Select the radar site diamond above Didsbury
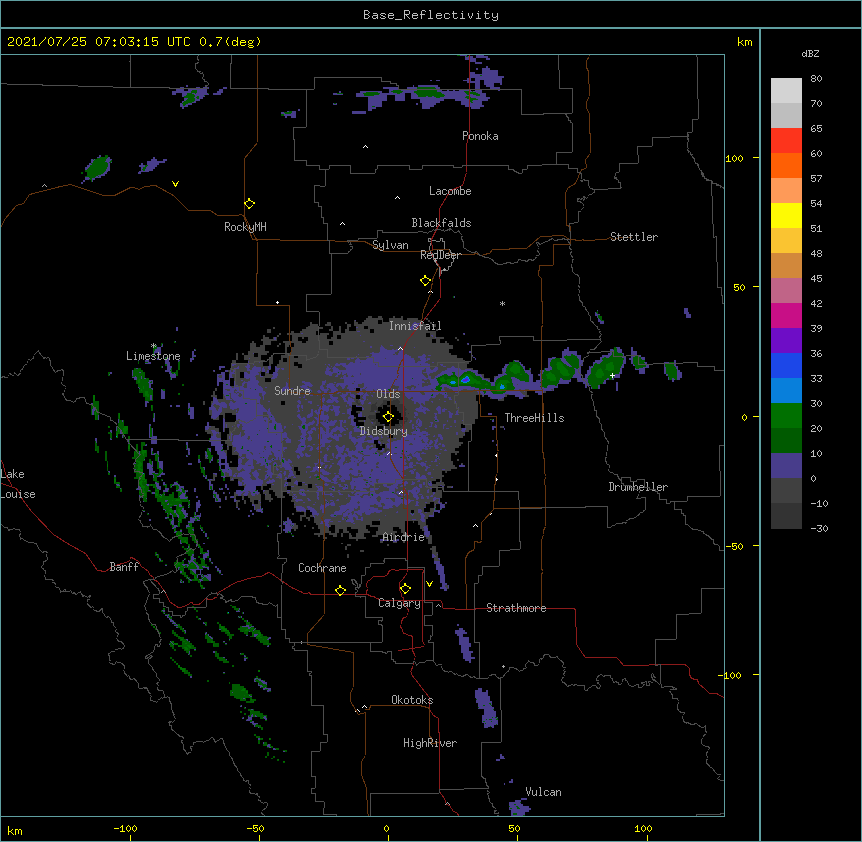The width and height of the screenshot is (862, 842). 388,417
